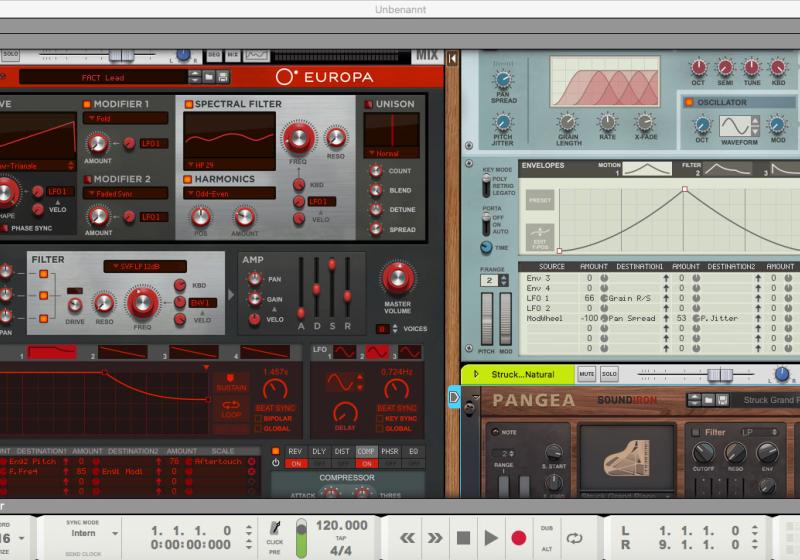This screenshot has height=560, width=800.
Task: Open Pangea Filter LP type selector
Action: [x=759, y=432]
